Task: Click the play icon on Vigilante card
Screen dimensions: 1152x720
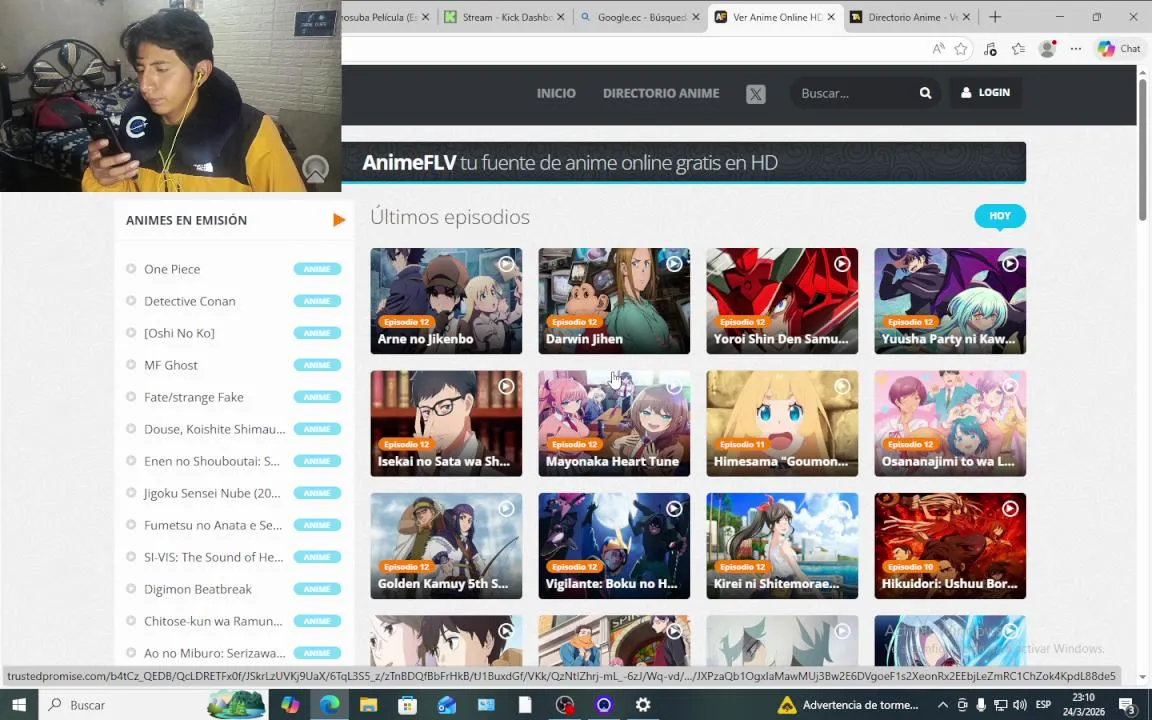Action: point(674,508)
